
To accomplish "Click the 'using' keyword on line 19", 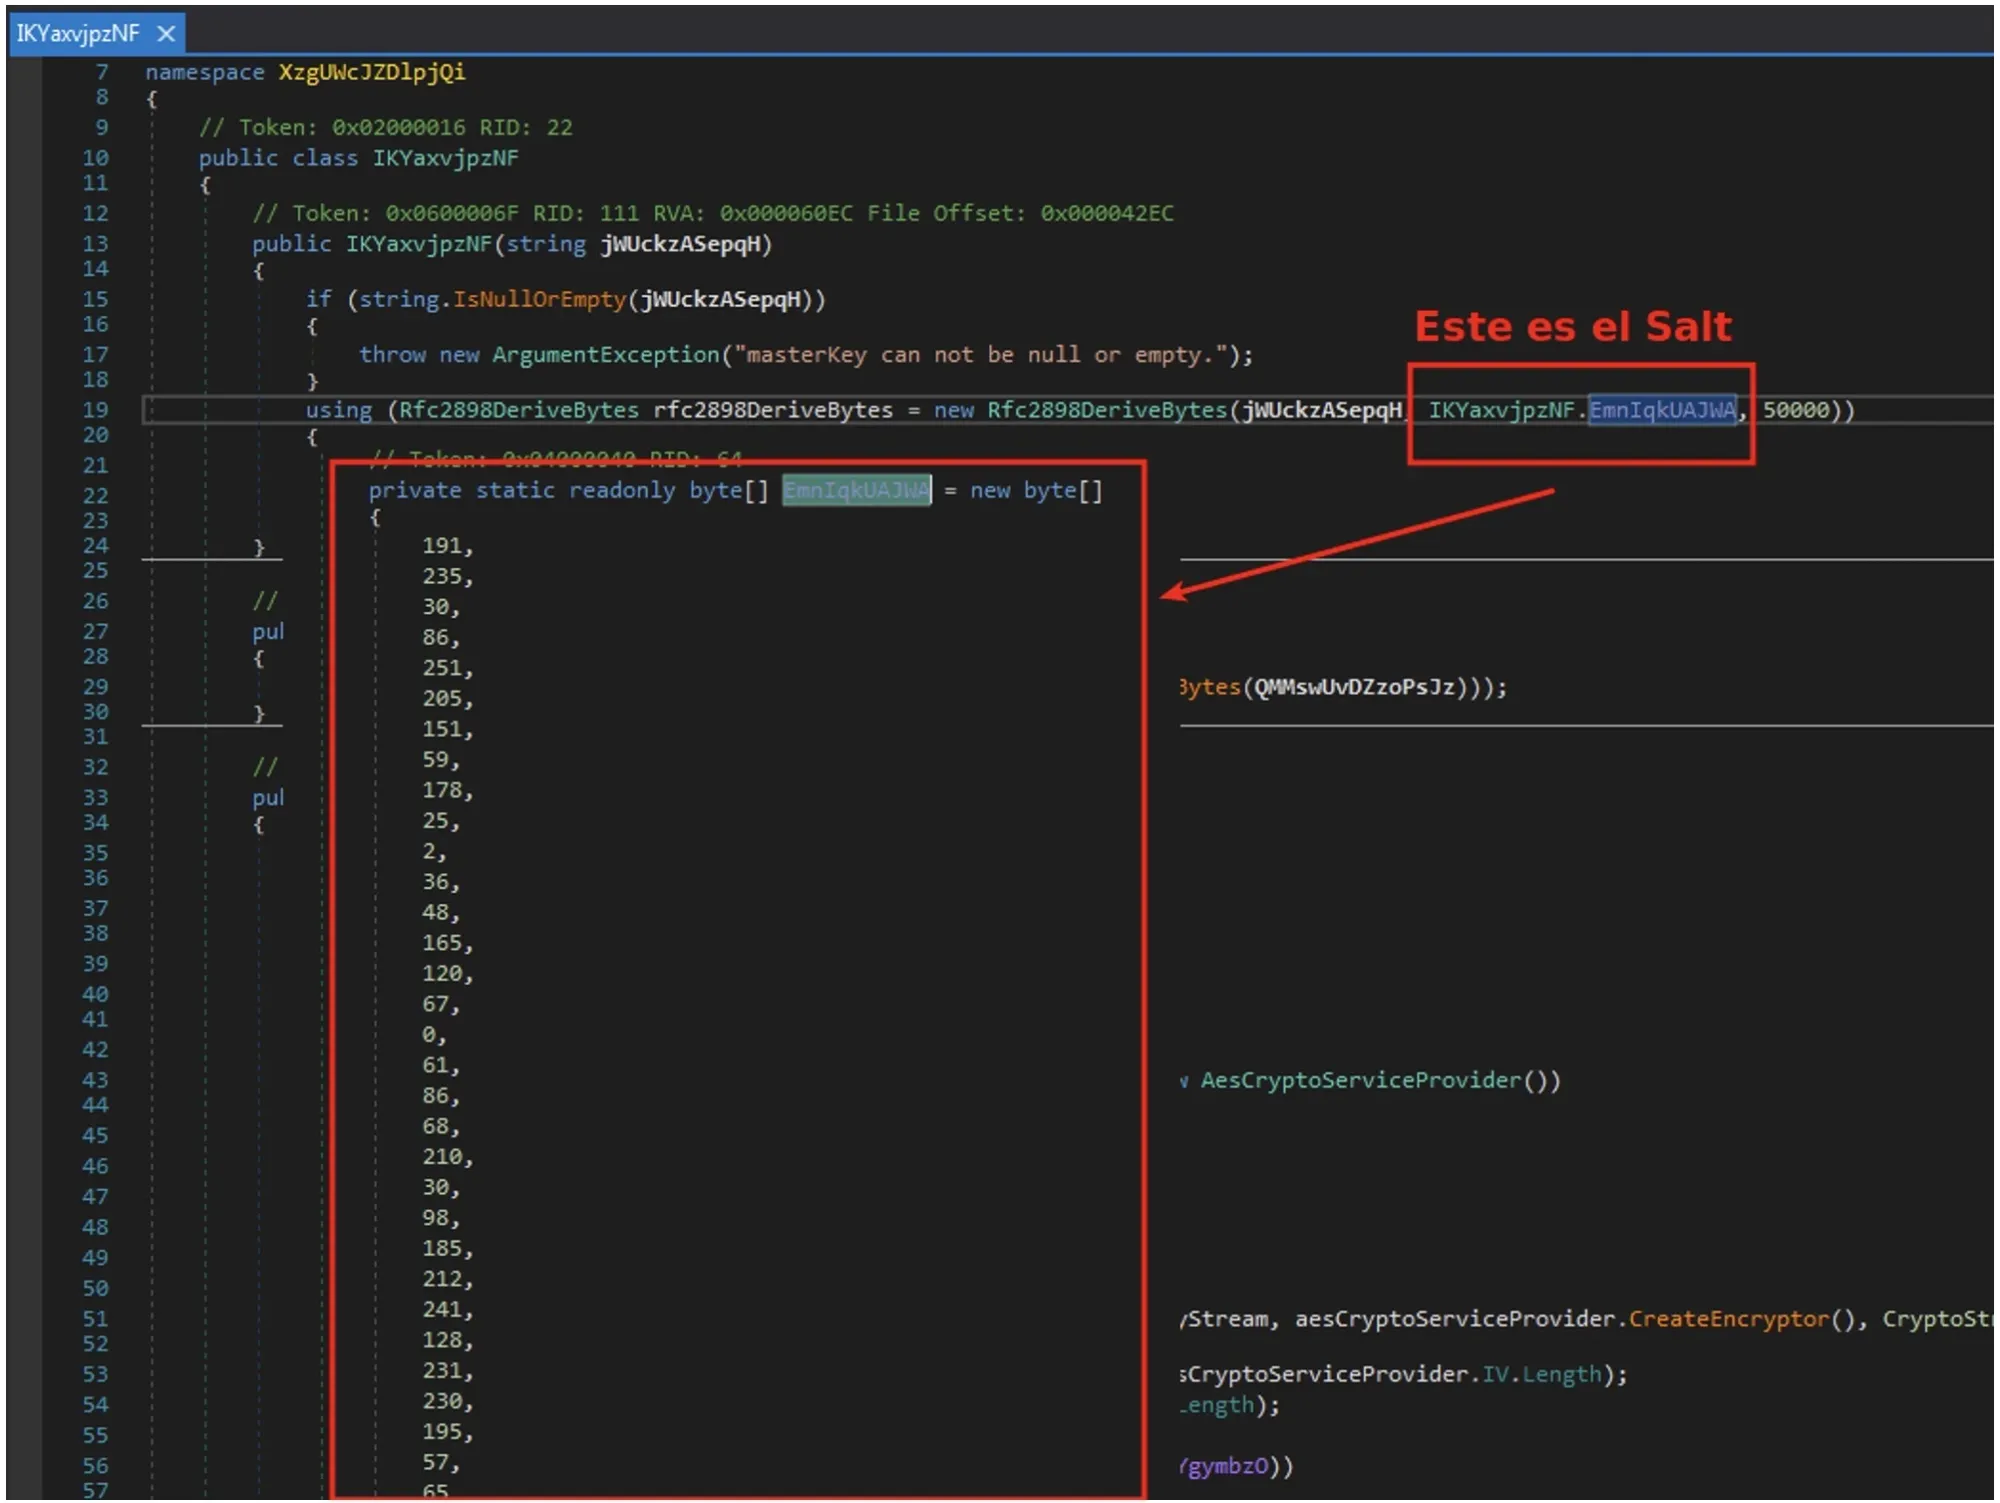I will (339, 410).
